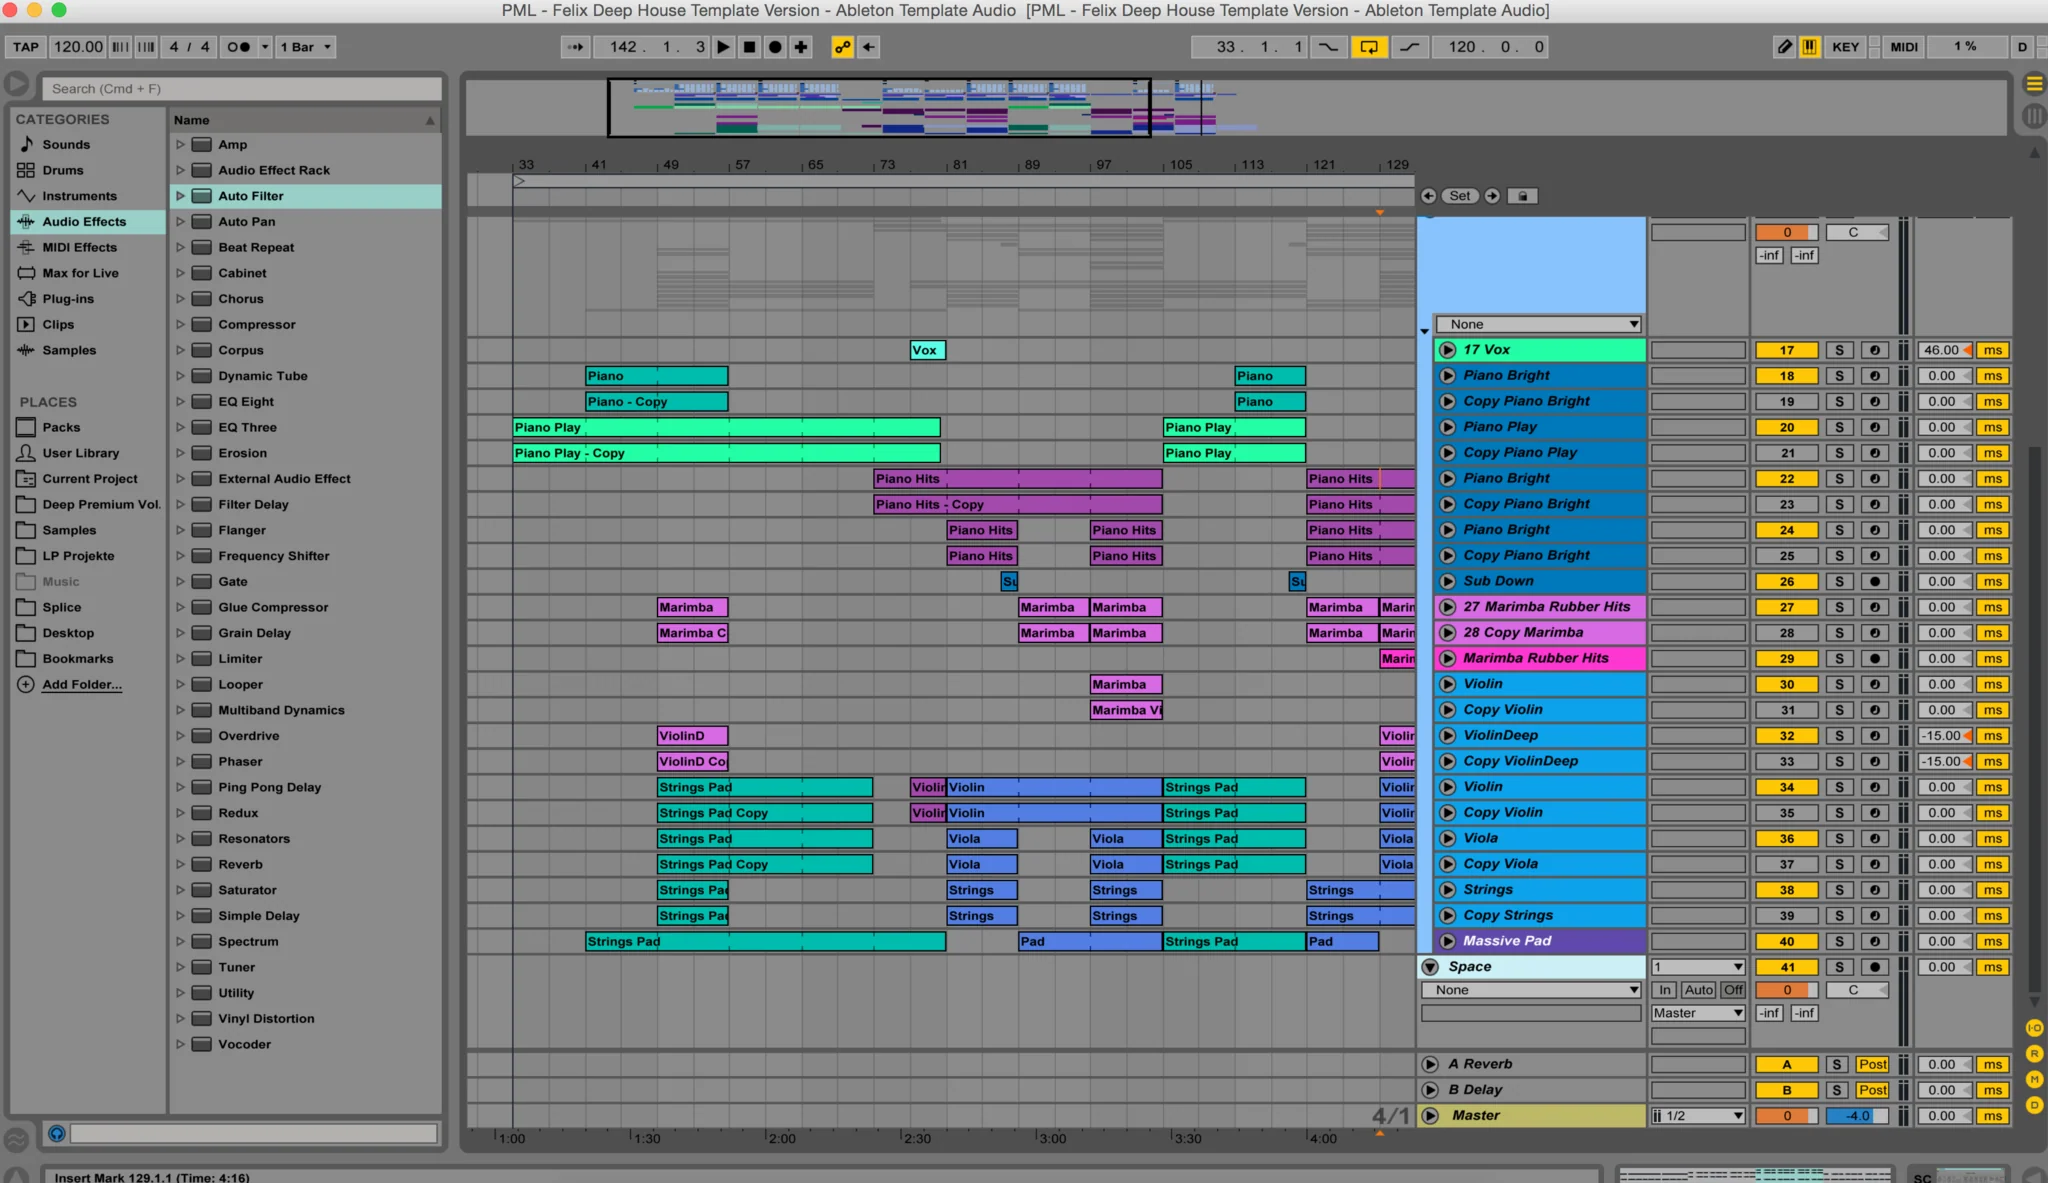Toggle the A Reverb Post button
This screenshot has width=2048, height=1183.
(x=1872, y=1065)
